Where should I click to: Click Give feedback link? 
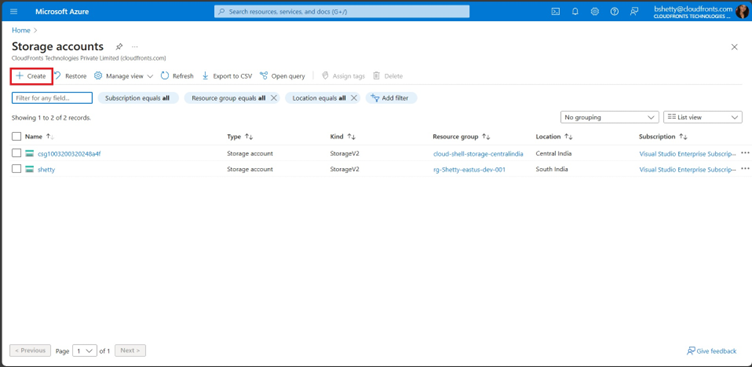tap(712, 351)
